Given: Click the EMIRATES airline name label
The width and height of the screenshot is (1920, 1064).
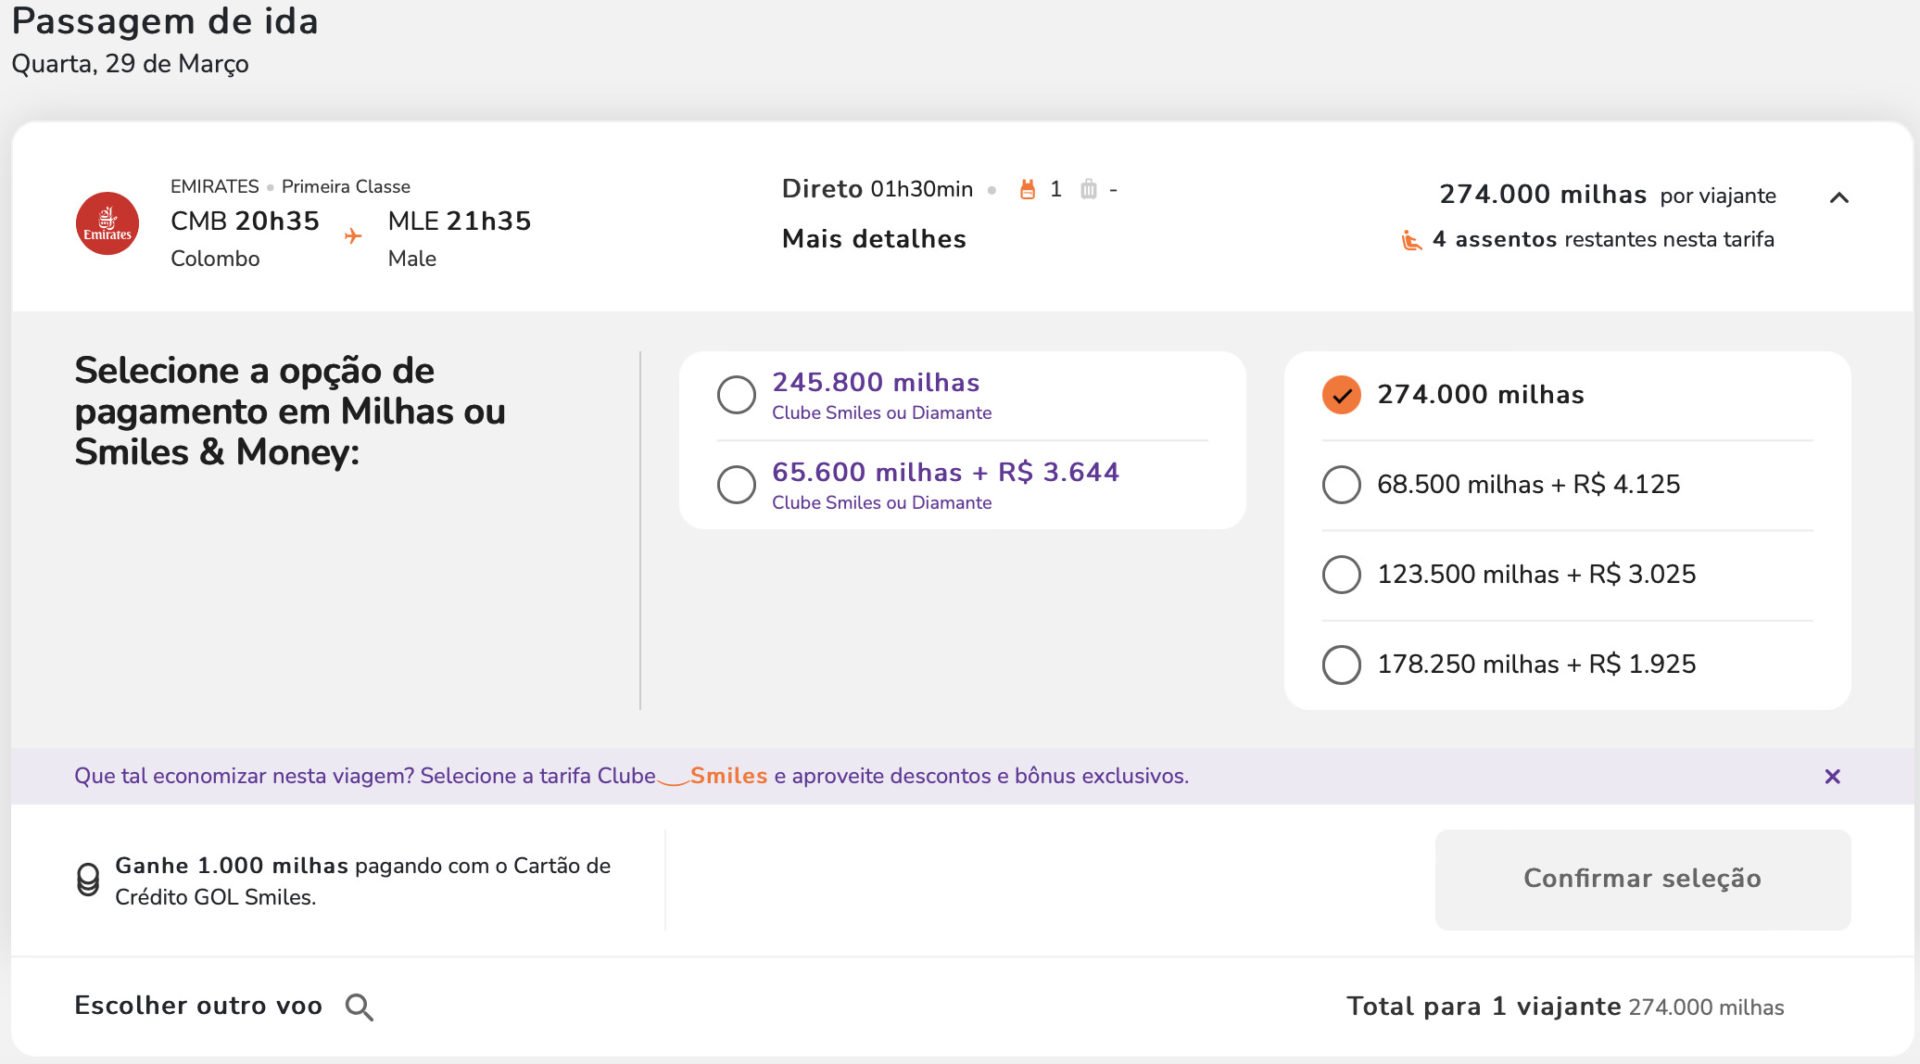Looking at the screenshot, I should tap(214, 186).
